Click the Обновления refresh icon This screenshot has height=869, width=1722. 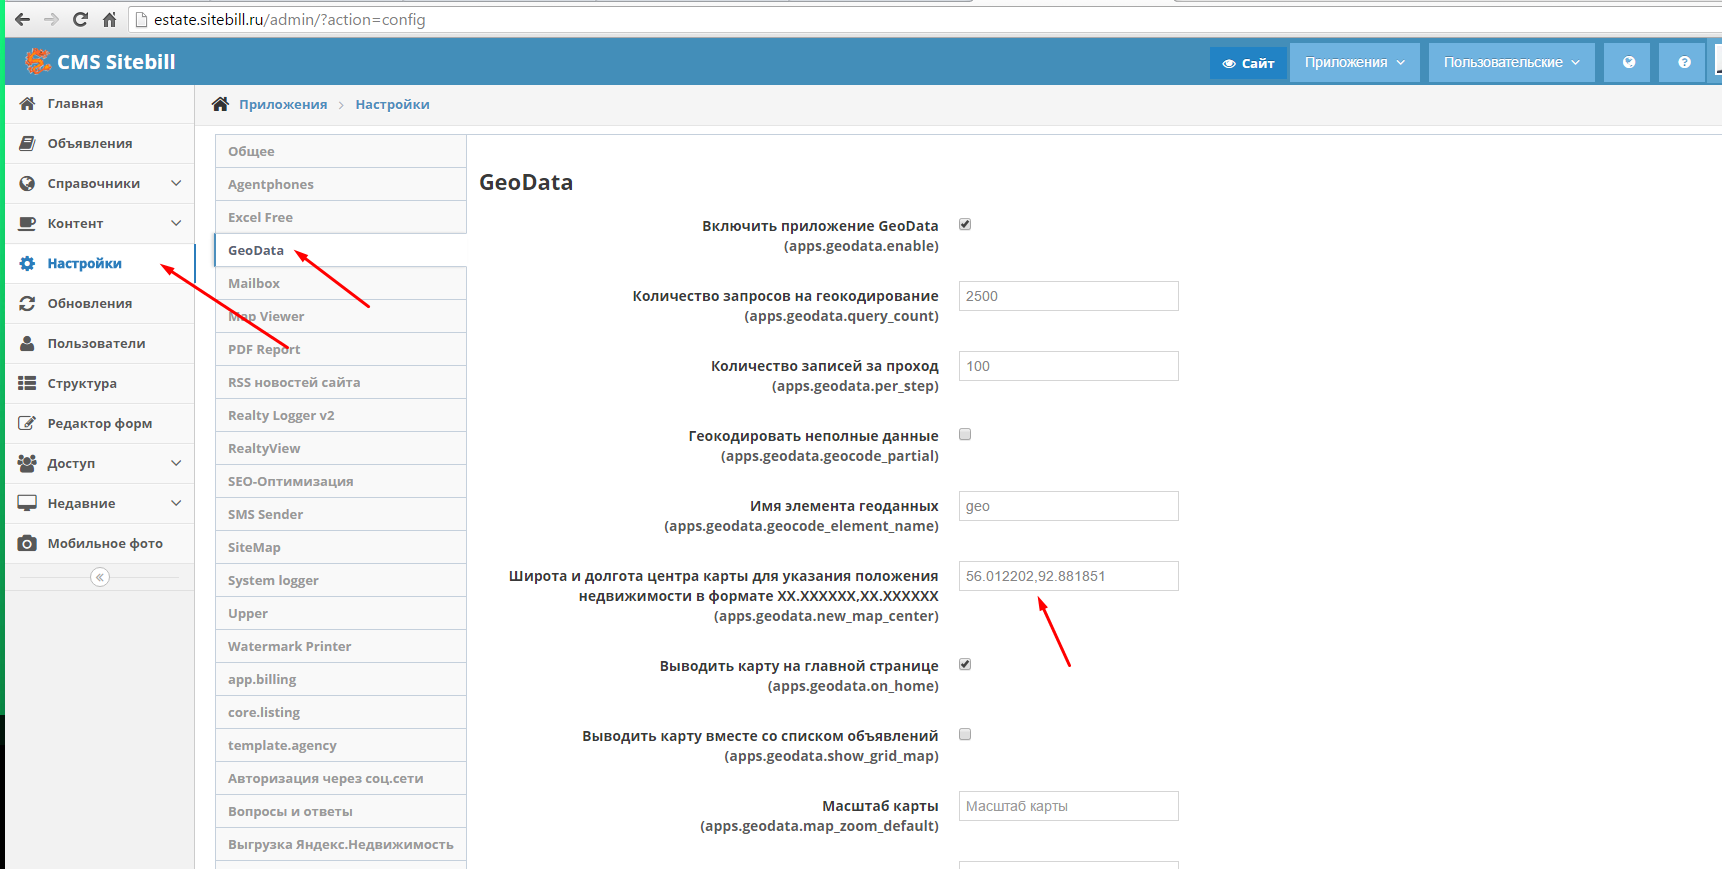pos(27,303)
